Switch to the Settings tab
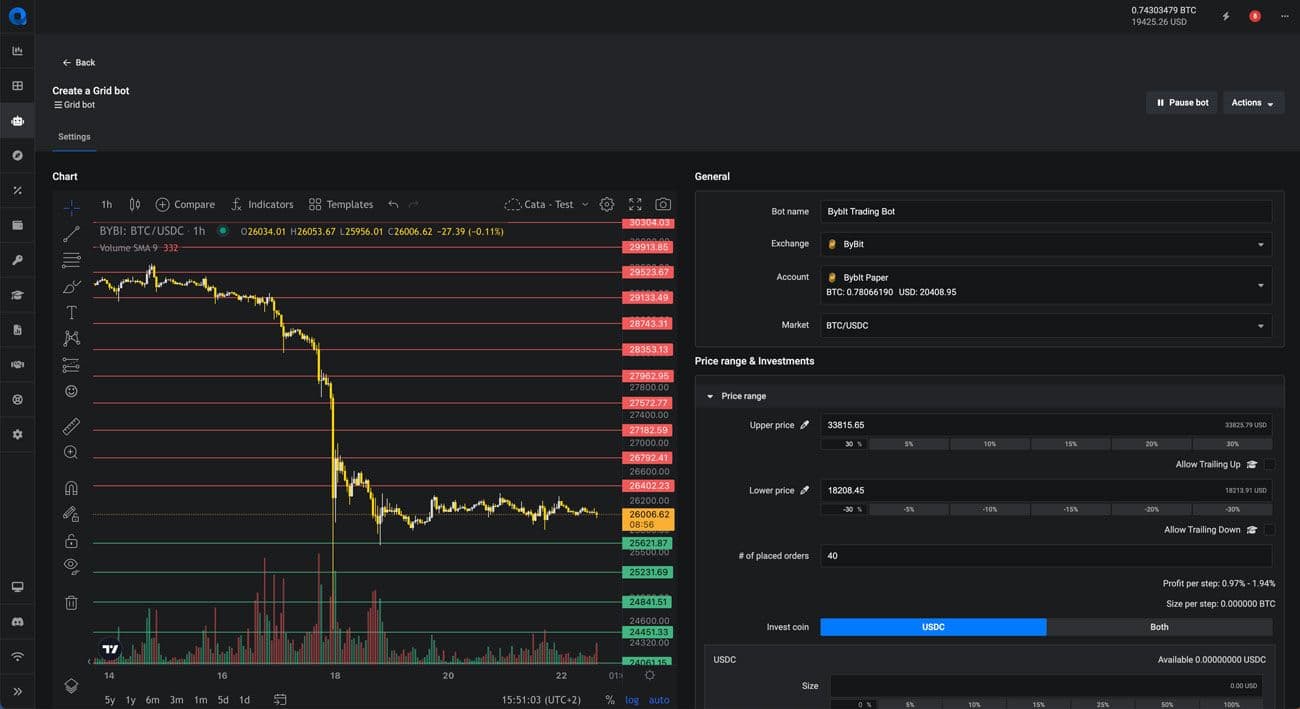 74,137
